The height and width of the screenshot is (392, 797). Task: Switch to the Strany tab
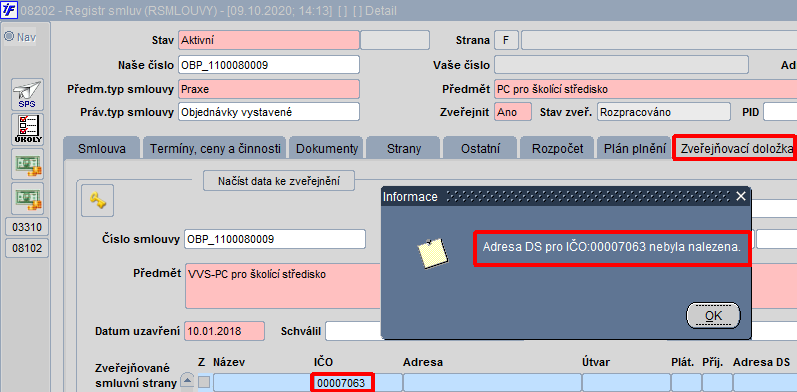(404, 149)
